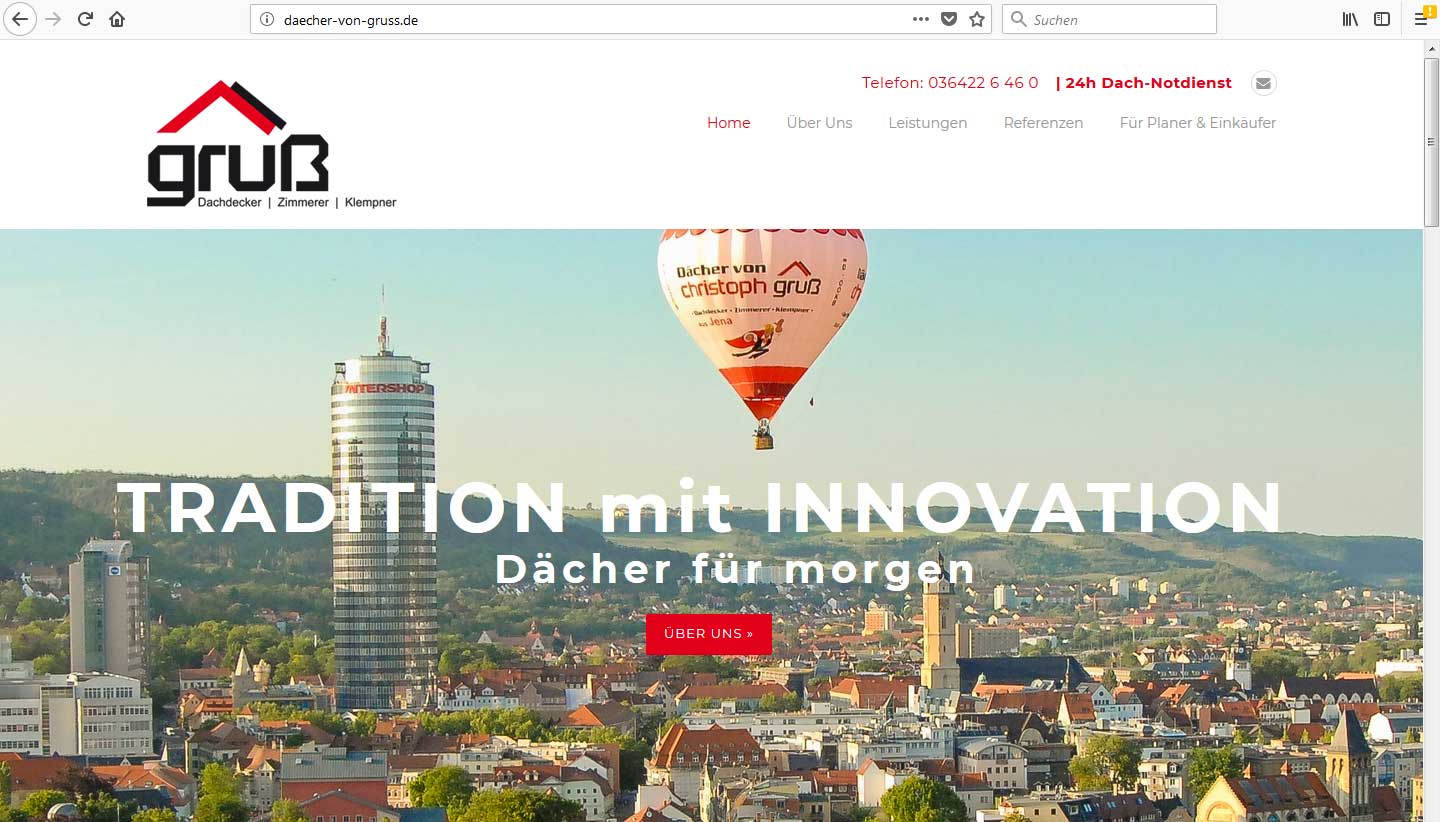The width and height of the screenshot is (1440, 822).
Task: Open the Leistungen menu item
Action: 928,123
